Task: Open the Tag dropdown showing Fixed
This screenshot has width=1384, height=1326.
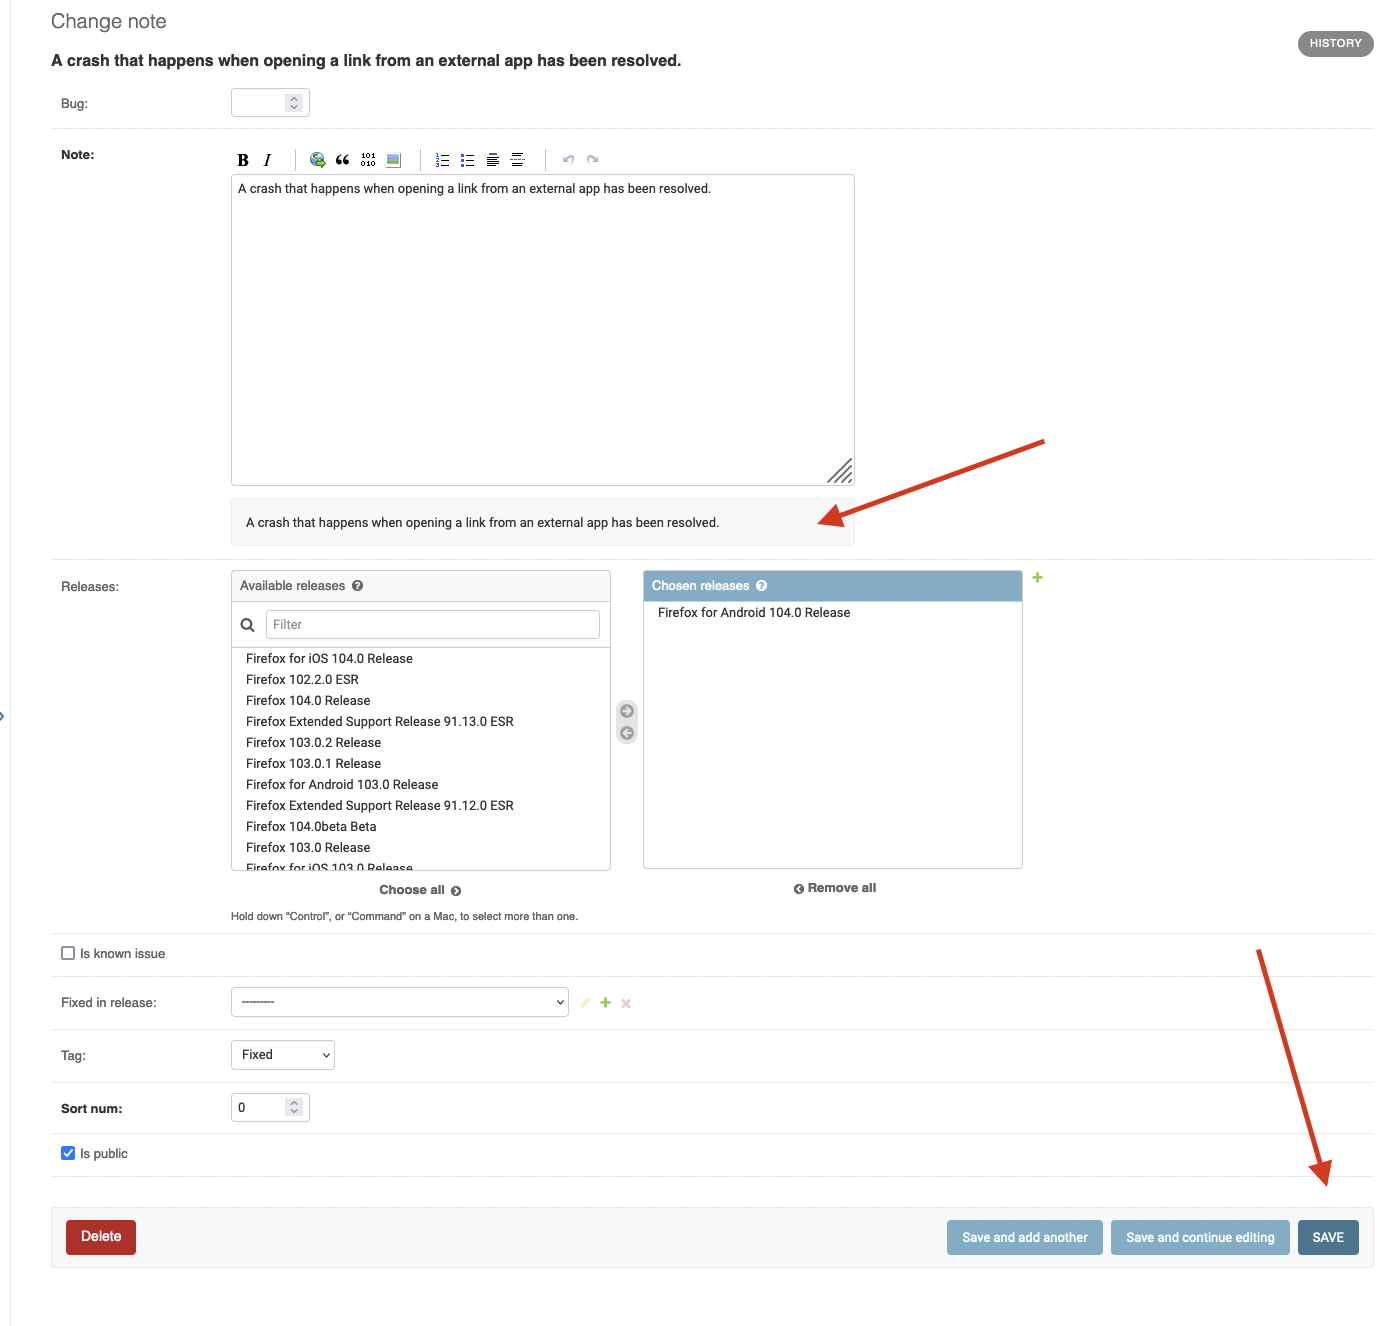Action: (x=283, y=1055)
